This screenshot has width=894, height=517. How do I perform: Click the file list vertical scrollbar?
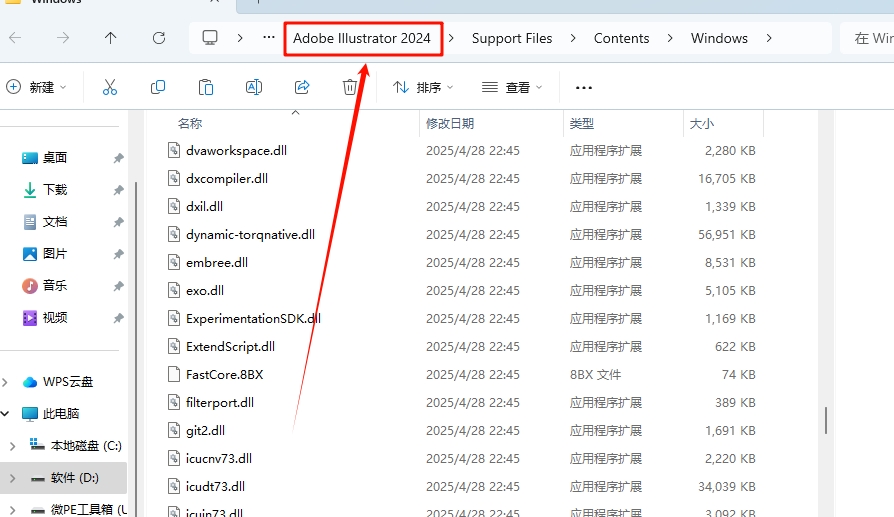[826, 420]
